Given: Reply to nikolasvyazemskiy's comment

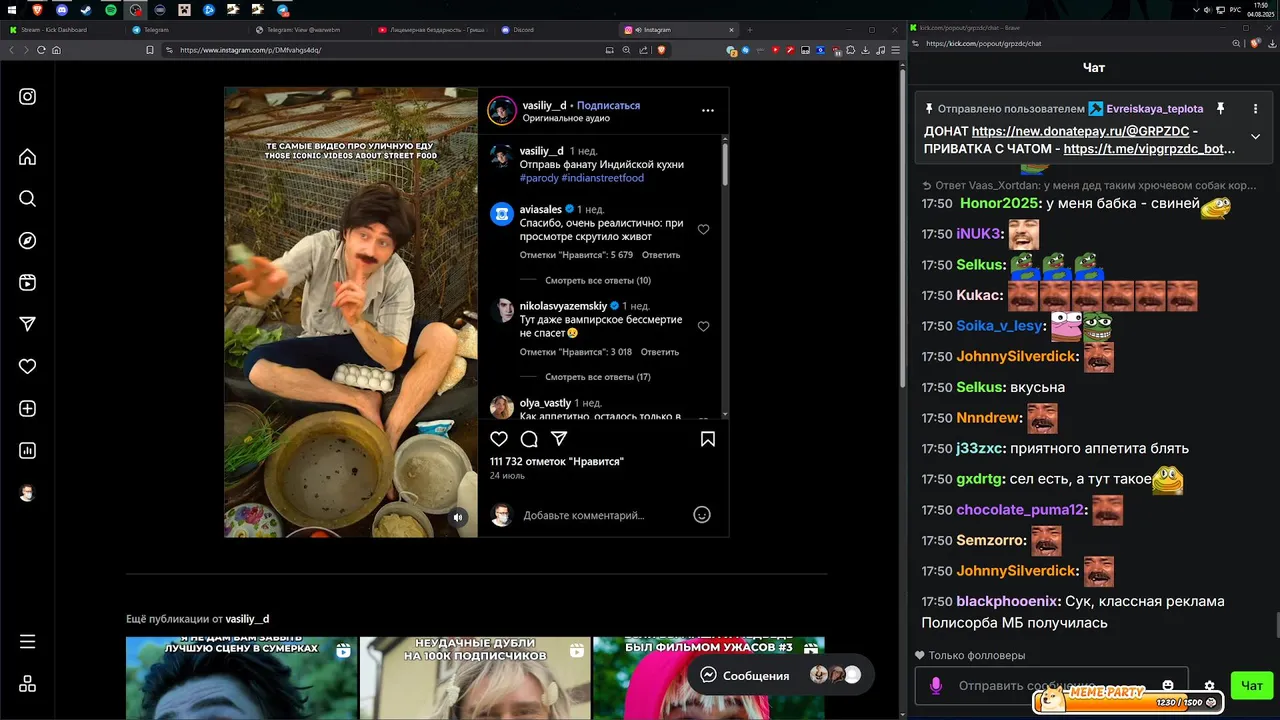Looking at the screenshot, I should [660, 352].
